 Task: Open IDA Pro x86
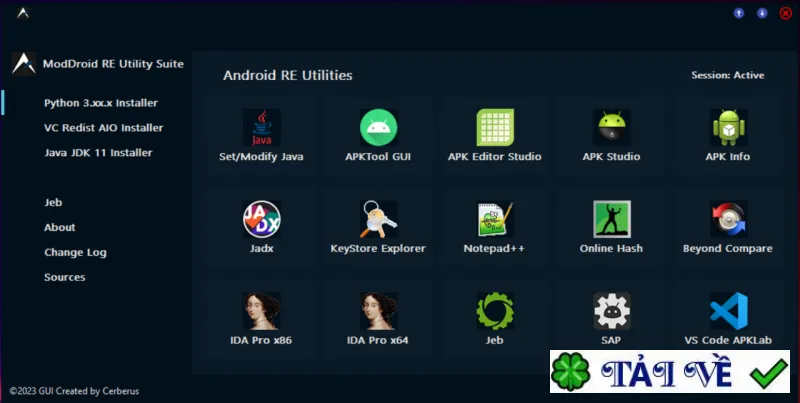click(x=261, y=319)
